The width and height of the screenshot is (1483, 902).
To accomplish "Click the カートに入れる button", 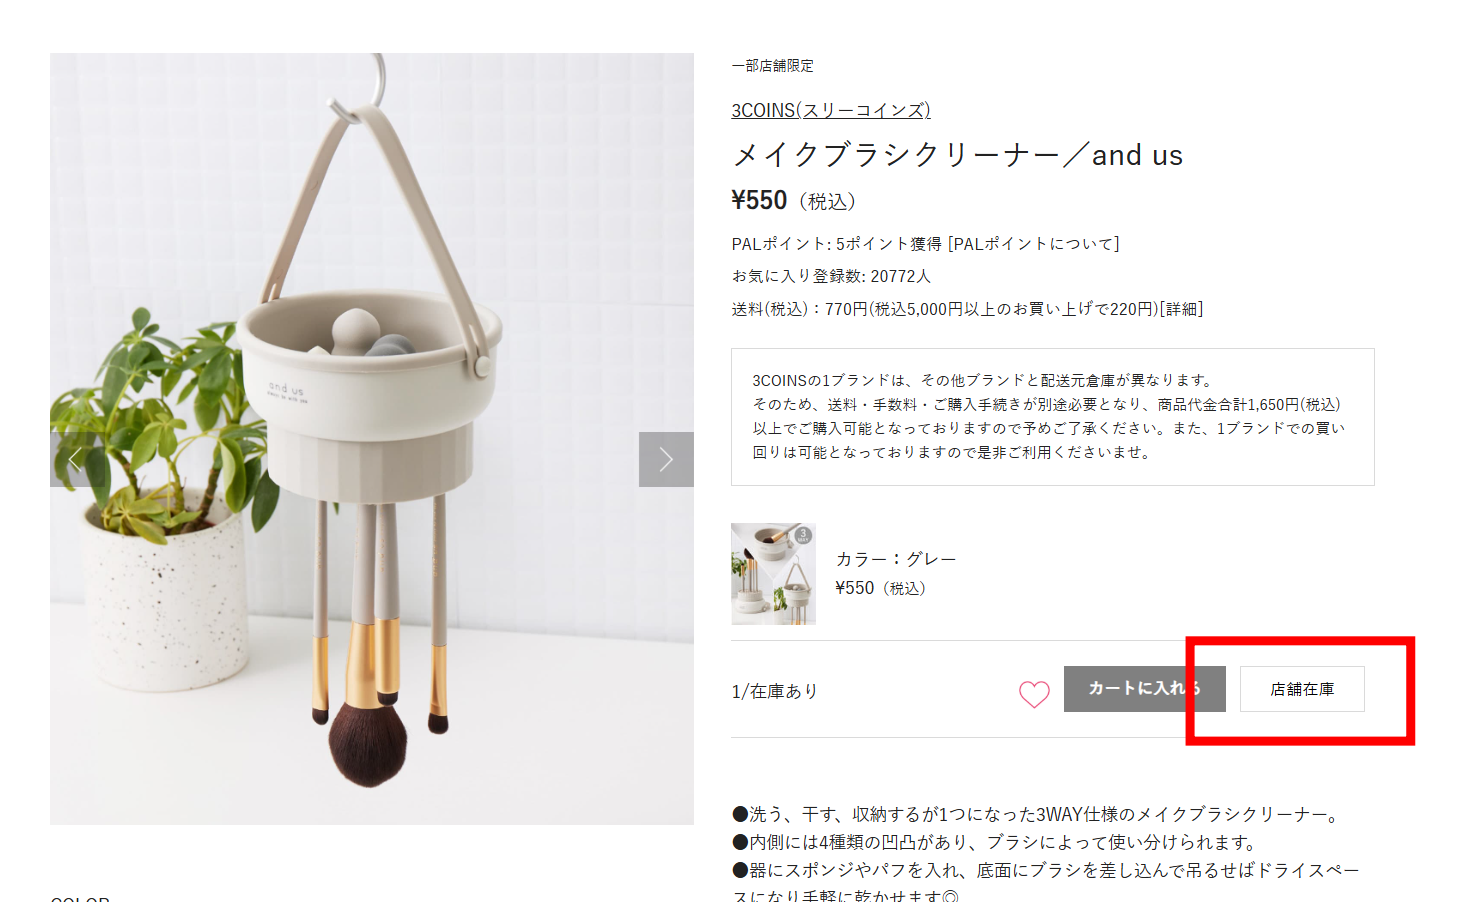I will [x=1144, y=689].
